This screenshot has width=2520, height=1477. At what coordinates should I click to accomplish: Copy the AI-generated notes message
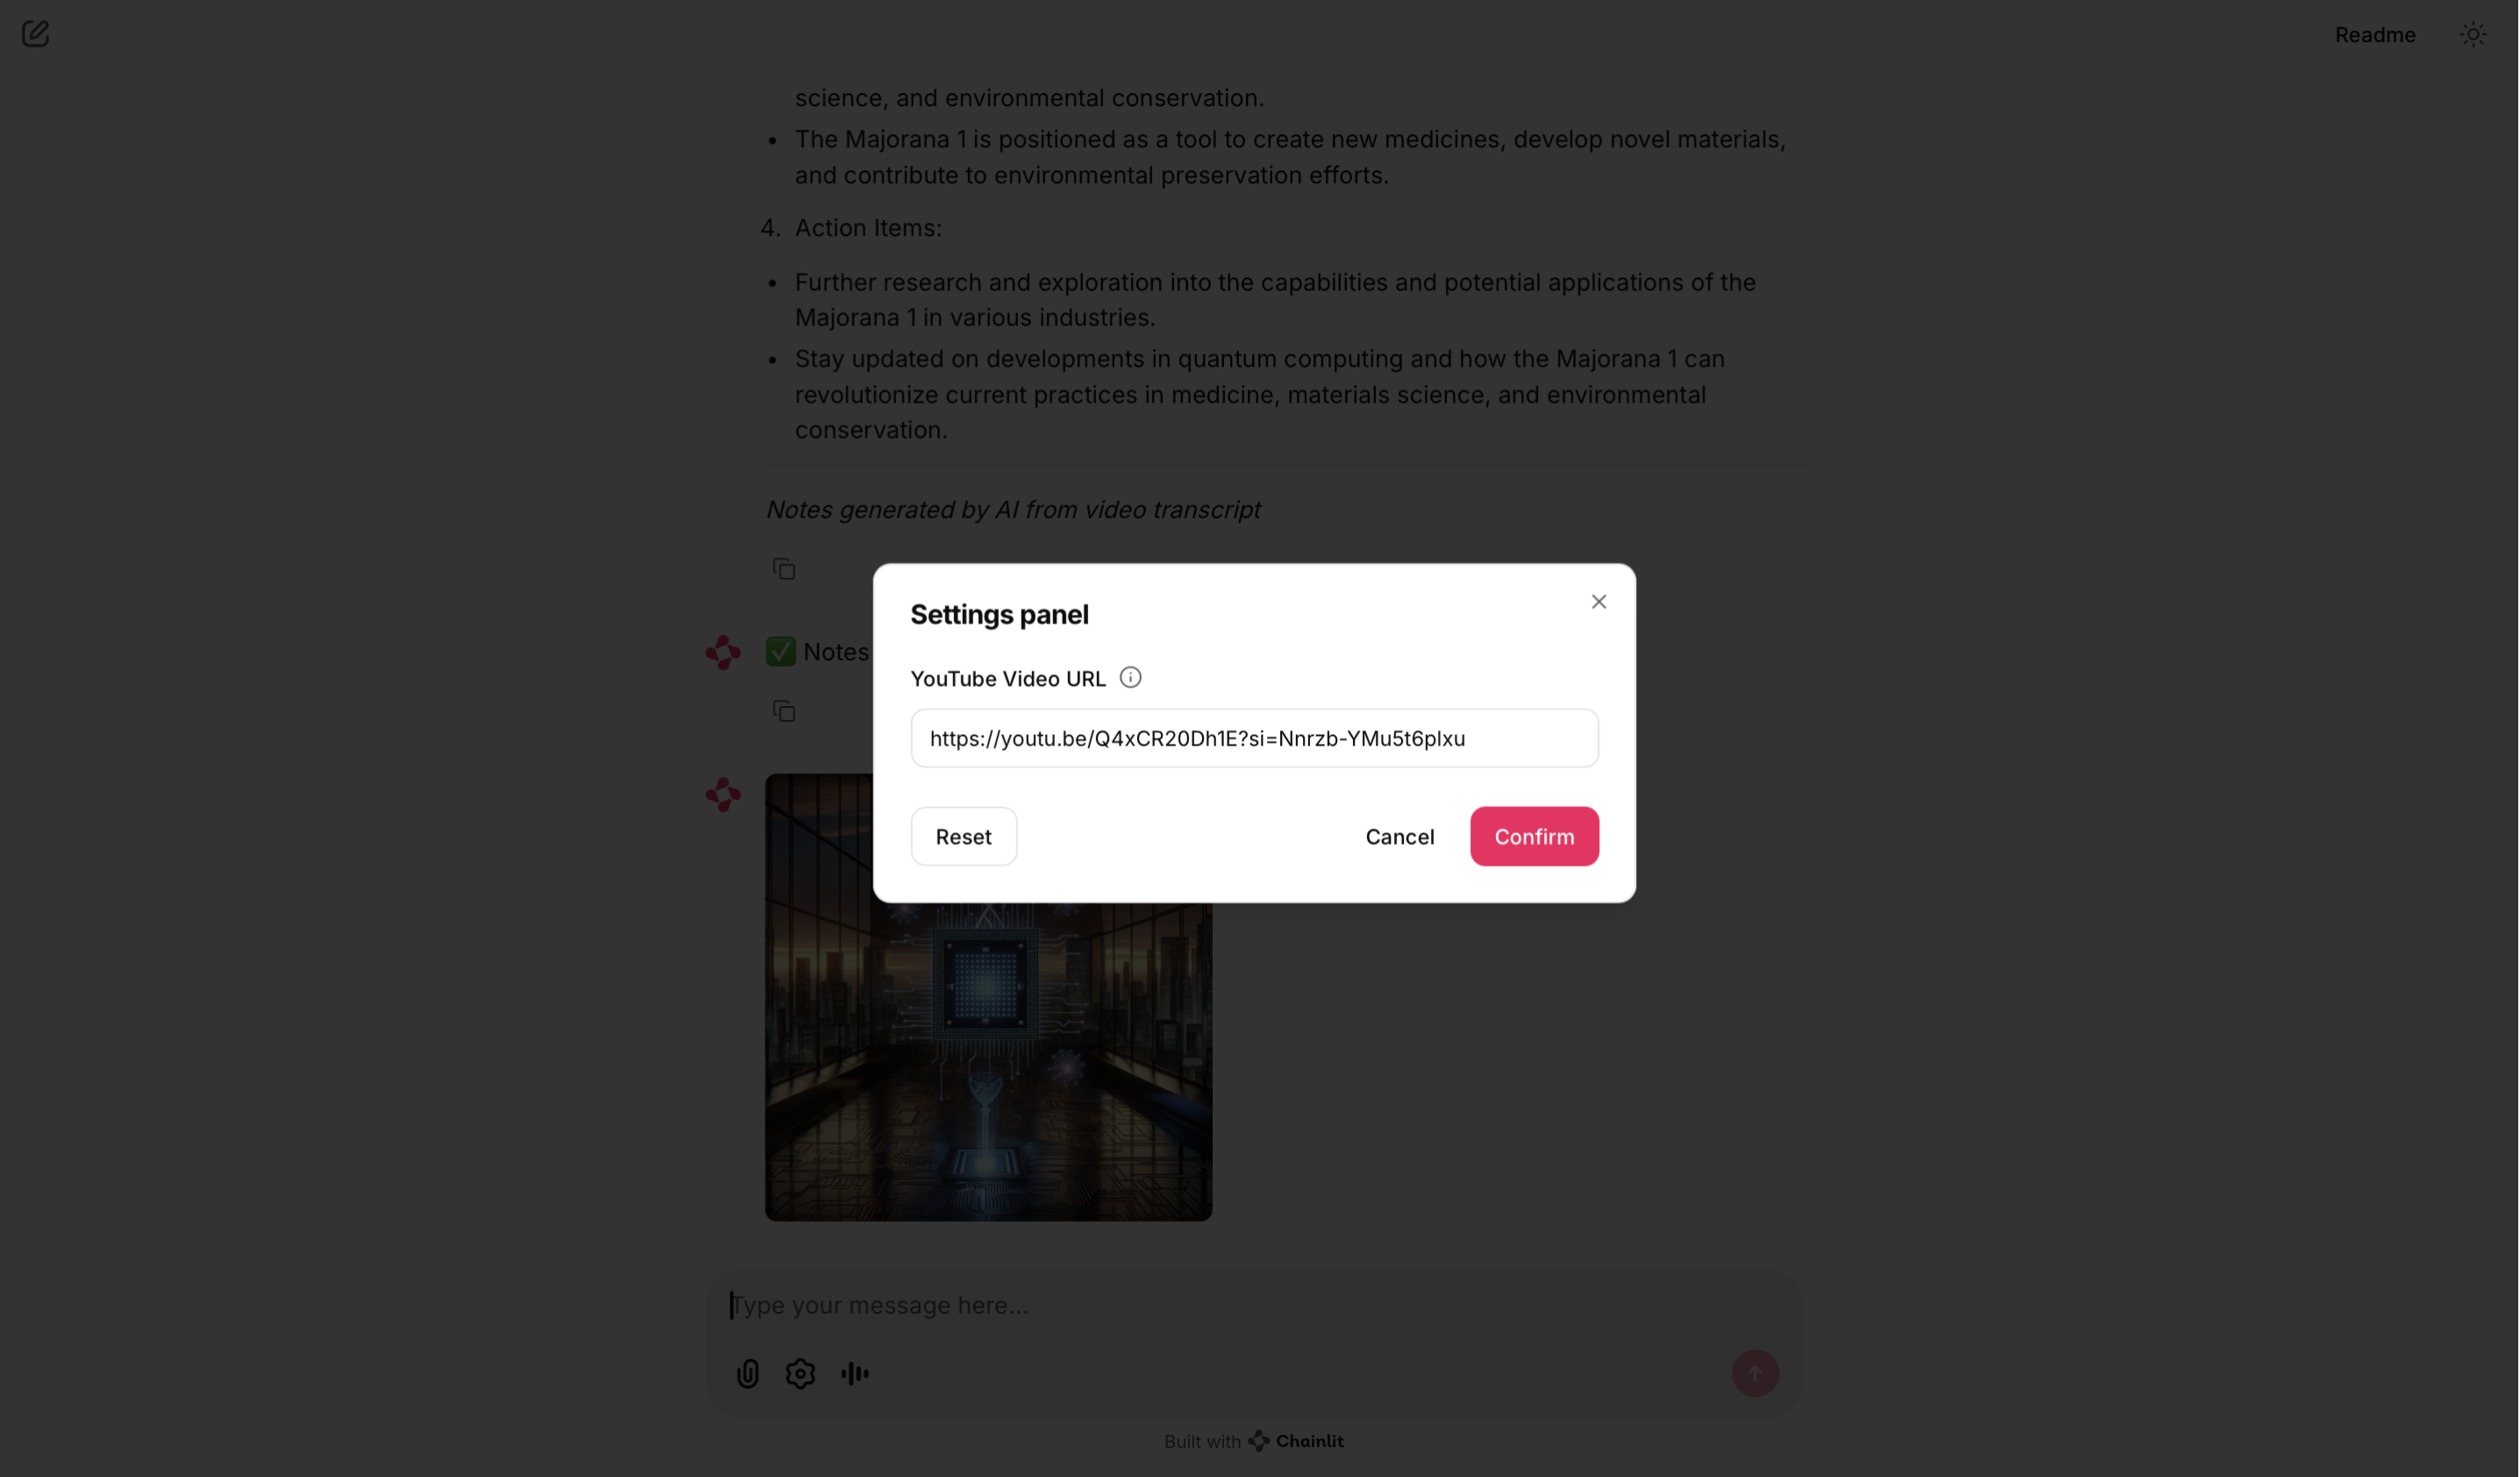784,569
